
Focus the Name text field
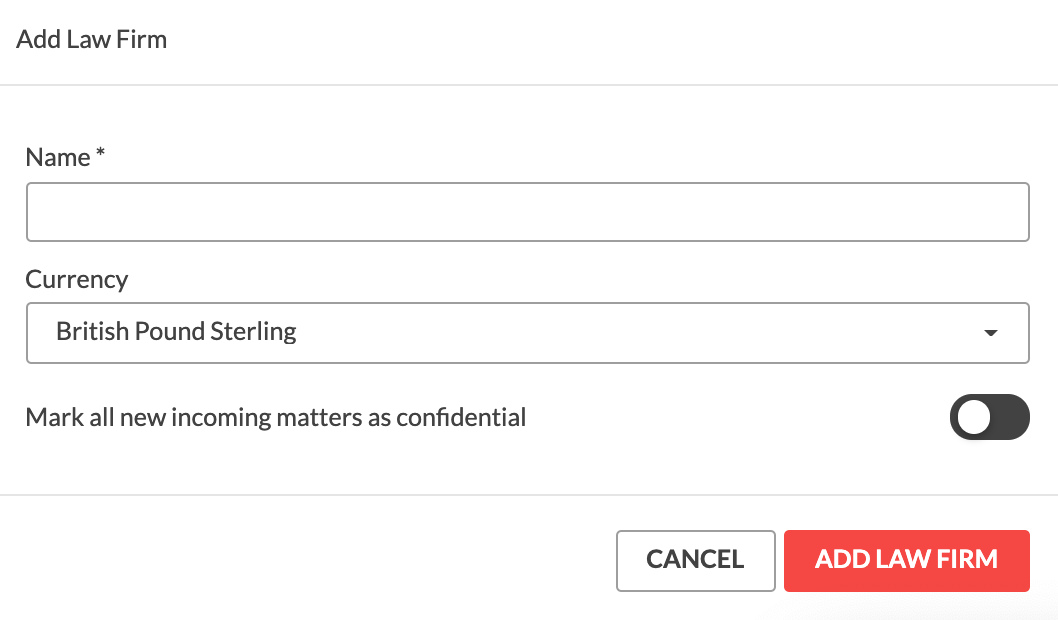click(528, 212)
